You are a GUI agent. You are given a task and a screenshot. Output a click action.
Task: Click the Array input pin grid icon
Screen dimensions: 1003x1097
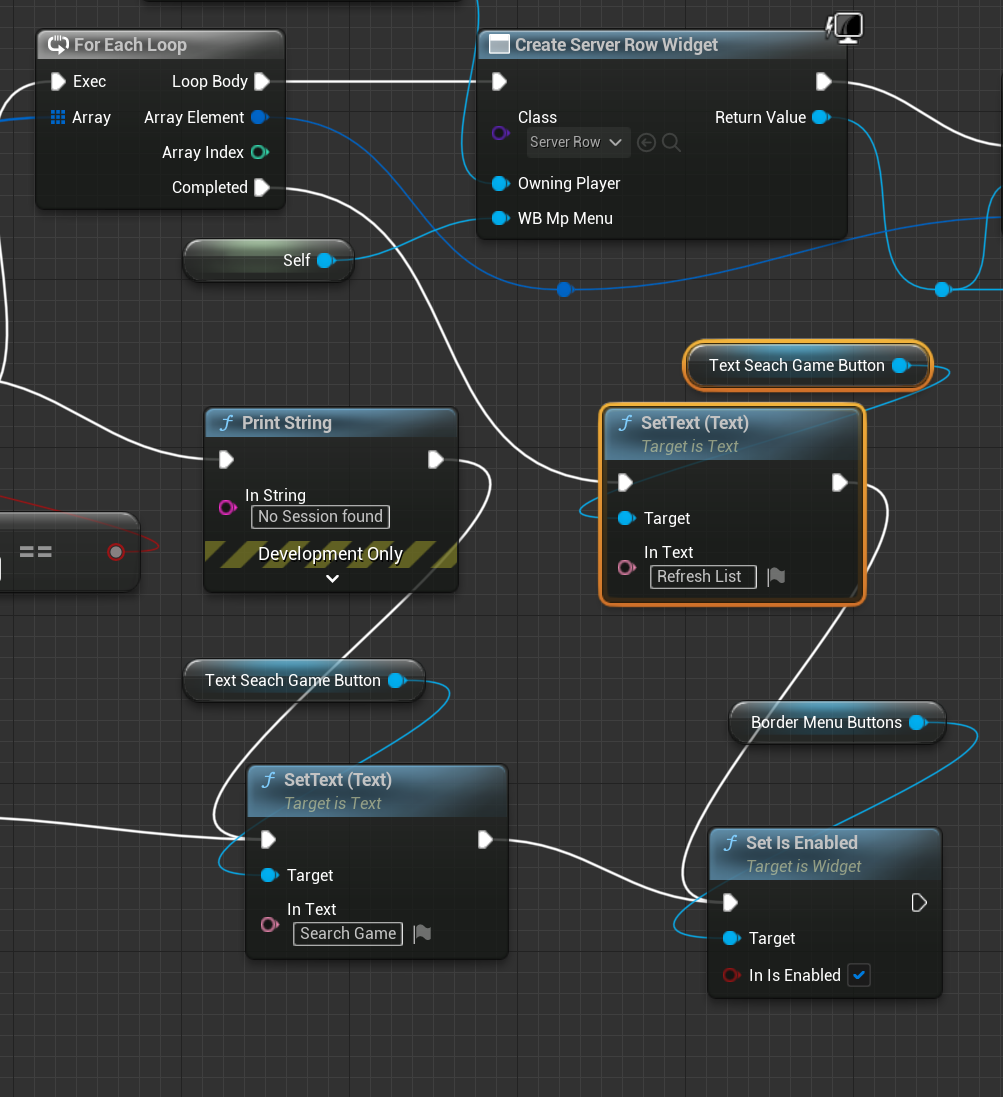pyautogui.click(x=58, y=117)
